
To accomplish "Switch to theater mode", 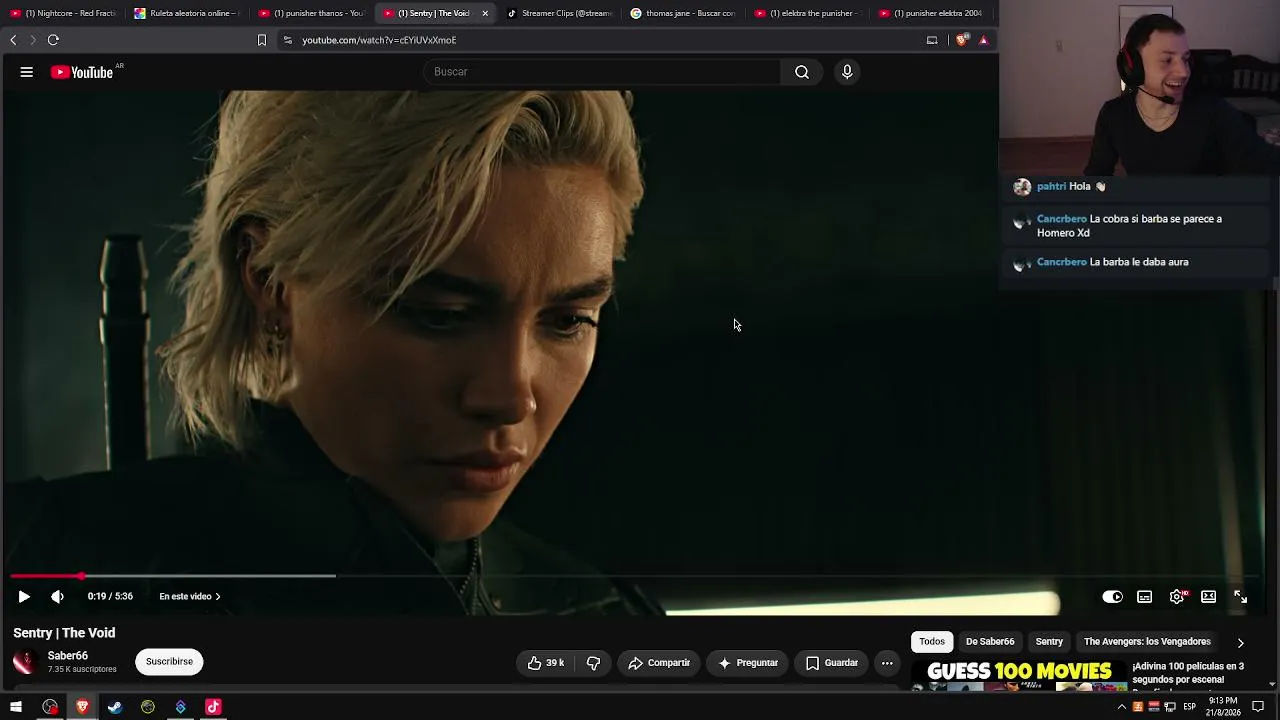I will pos(1209,597).
